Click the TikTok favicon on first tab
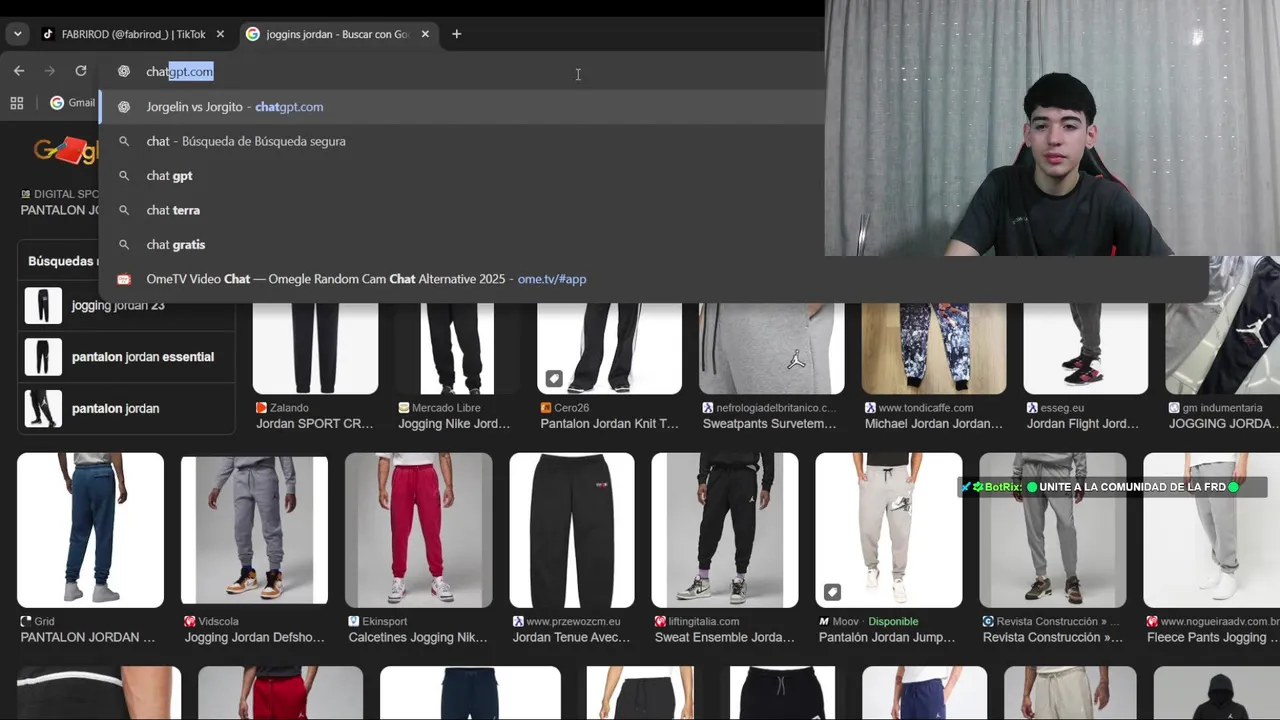This screenshot has width=1280, height=720. [x=48, y=34]
